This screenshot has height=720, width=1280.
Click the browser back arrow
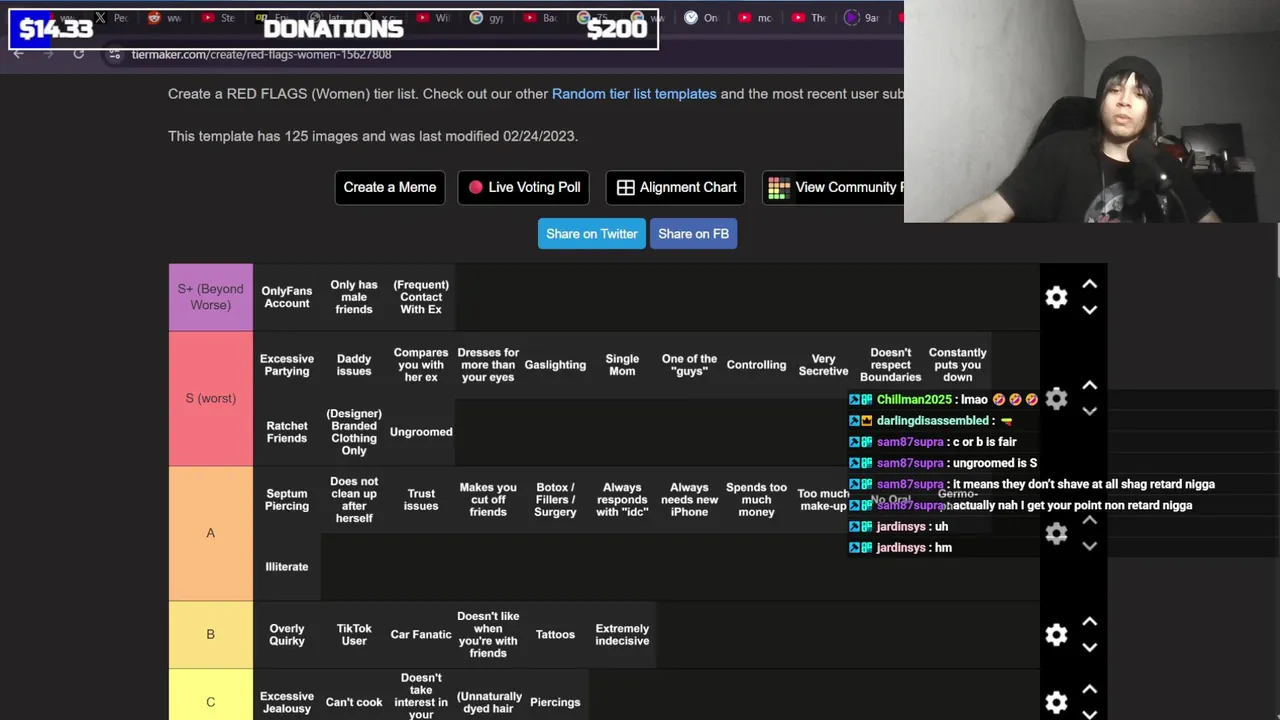tap(18, 54)
